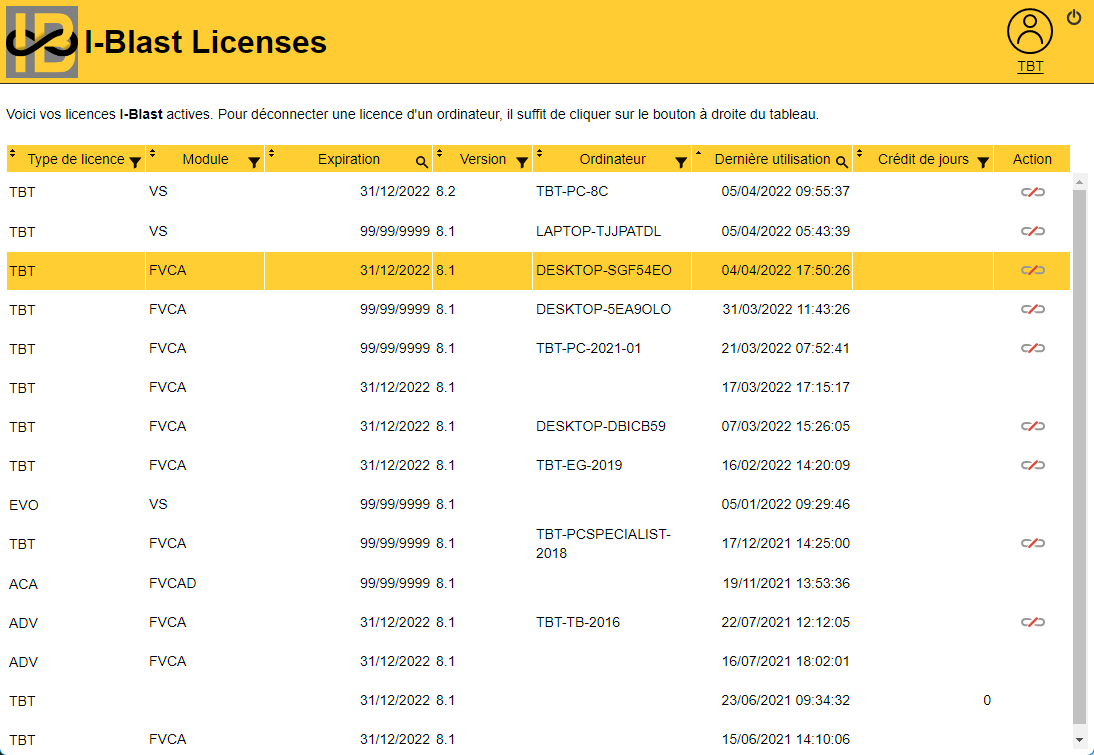The width and height of the screenshot is (1094, 755).
Task: Click the I-Blast logo
Action: 40,40
